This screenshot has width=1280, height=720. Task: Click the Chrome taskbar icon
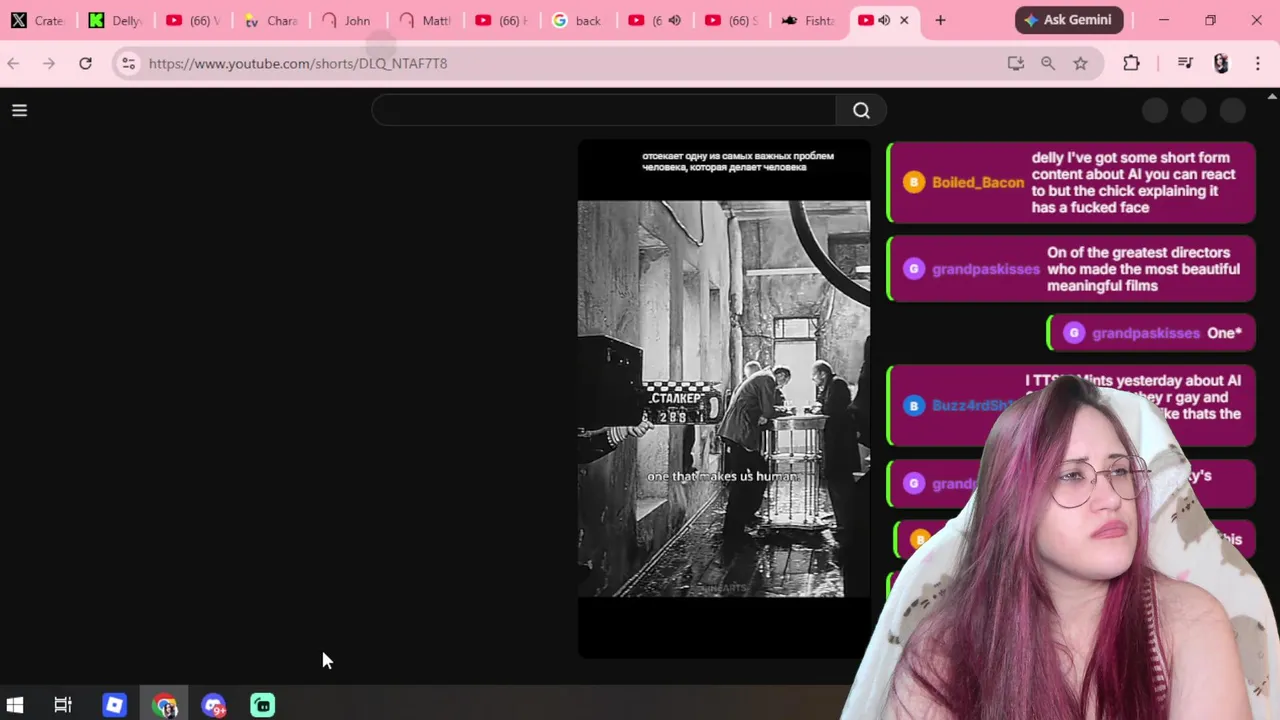pos(165,705)
